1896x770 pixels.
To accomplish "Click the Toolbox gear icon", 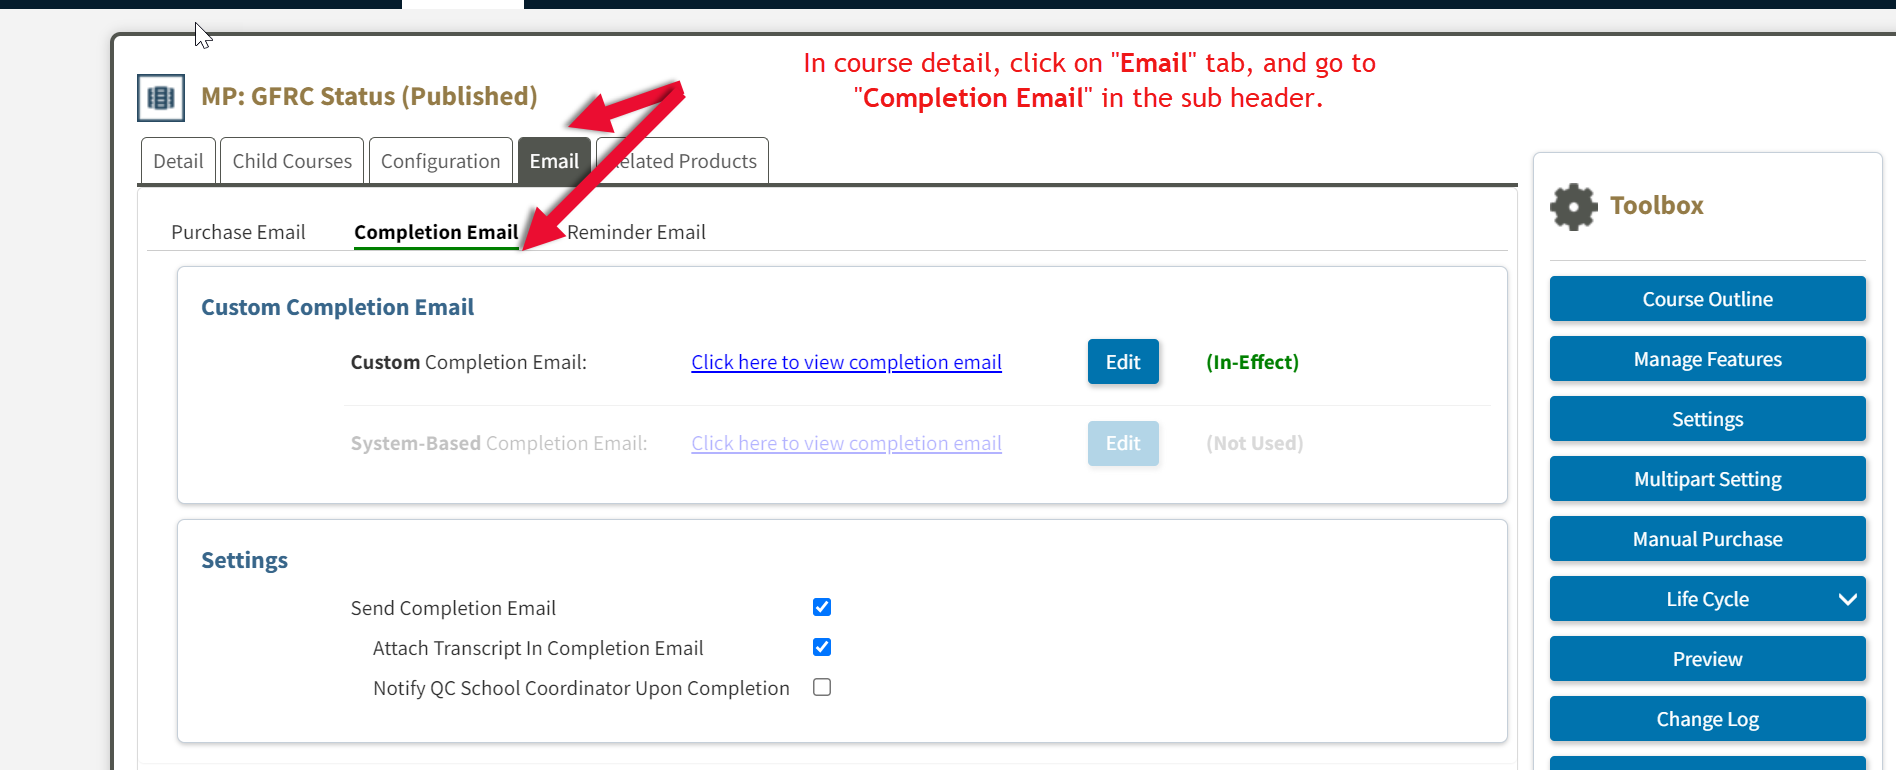I will coord(1573,206).
